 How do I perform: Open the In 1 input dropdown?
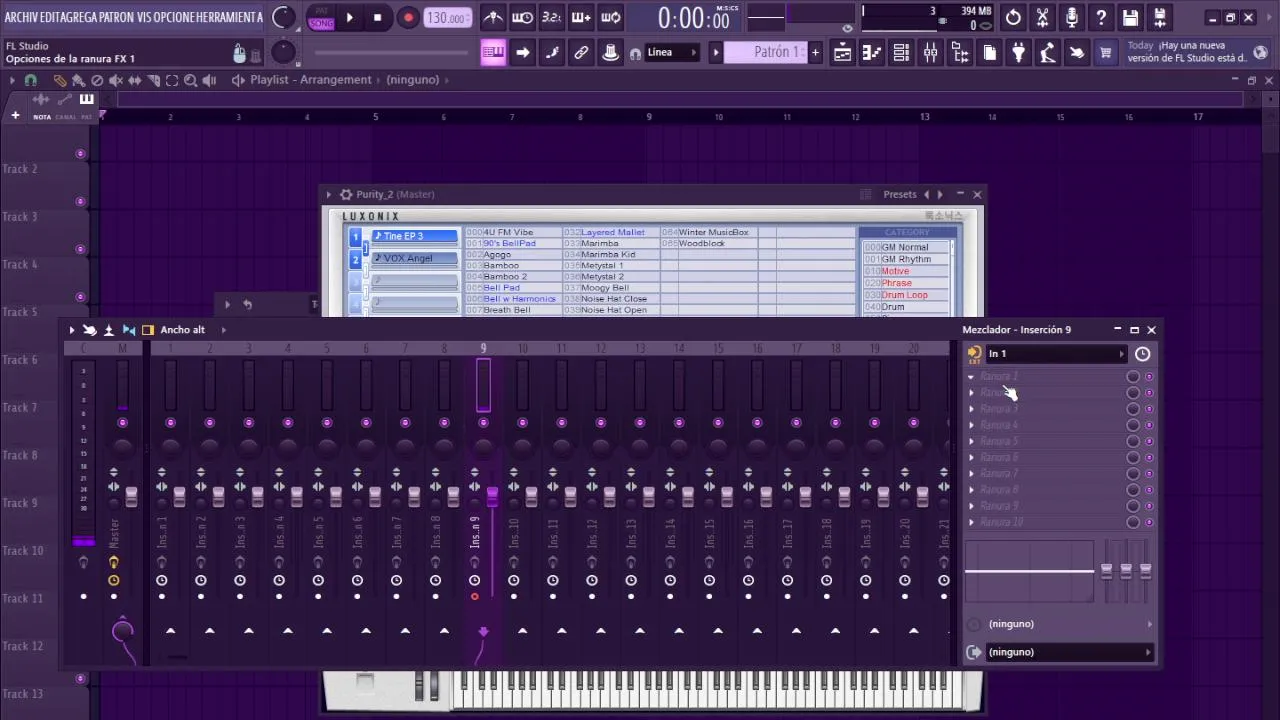pyautogui.click(x=1055, y=354)
